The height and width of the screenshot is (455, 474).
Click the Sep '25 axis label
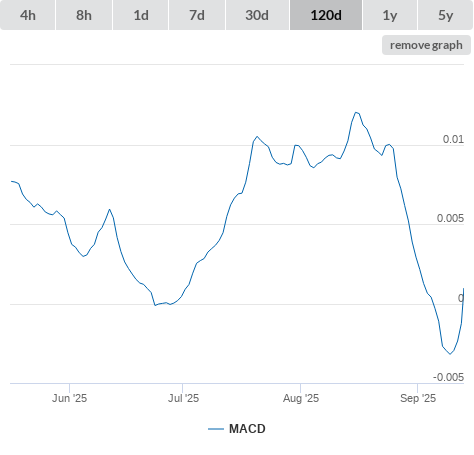[x=418, y=398]
